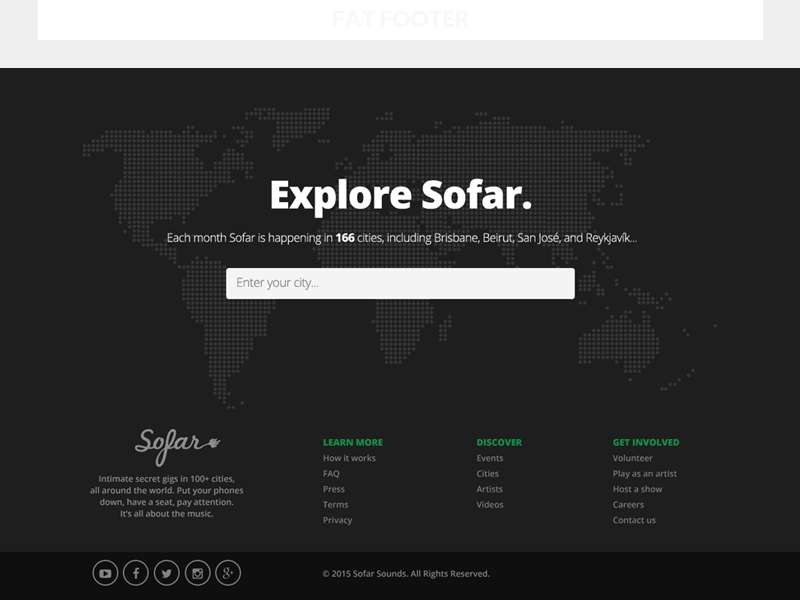Viewport: 800px width, 600px height.
Task: Open the Videos section
Action: [x=490, y=504]
